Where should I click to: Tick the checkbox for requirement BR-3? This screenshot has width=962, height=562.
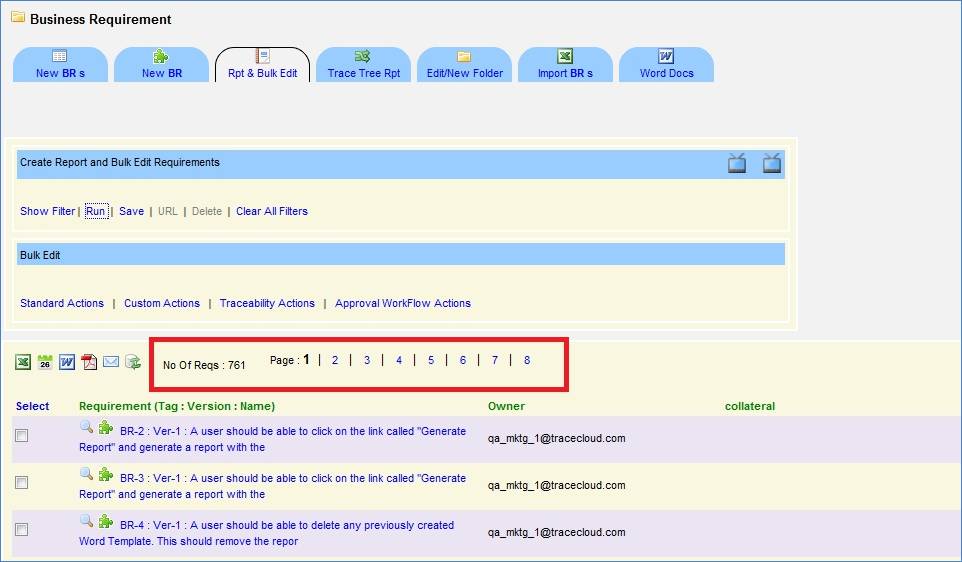tap(22, 483)
